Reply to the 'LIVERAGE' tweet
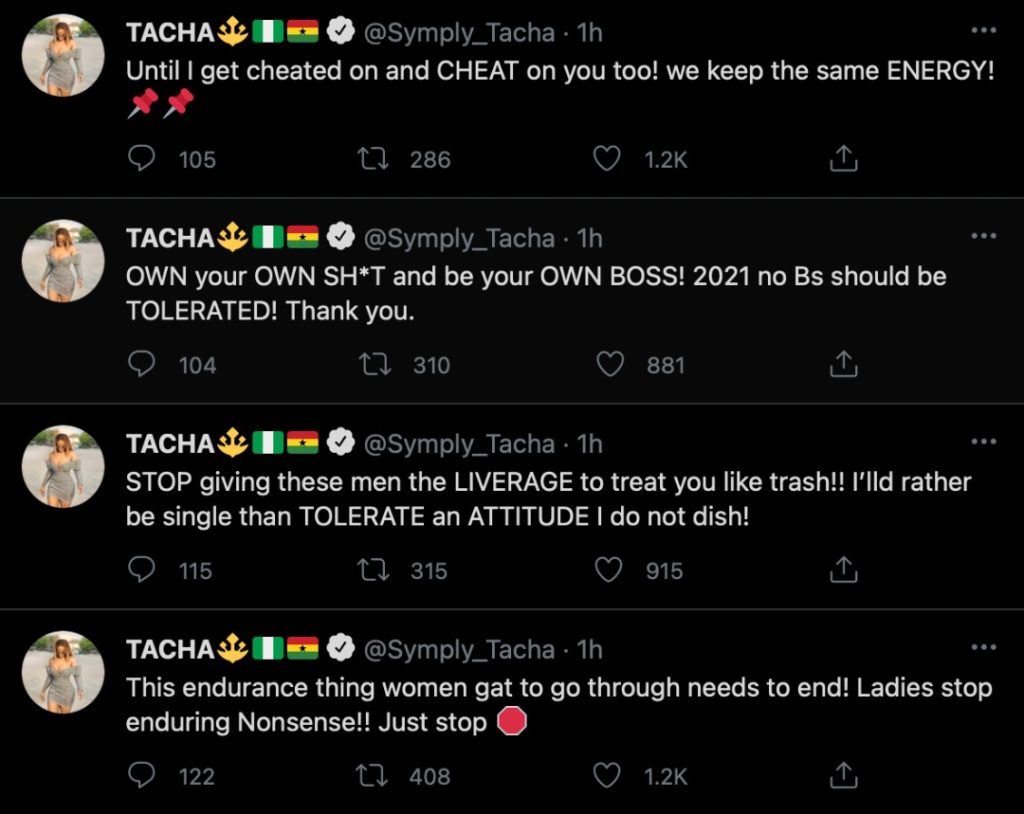The height and width of the screenshot is (814, 1024). (x=142, y=570)
